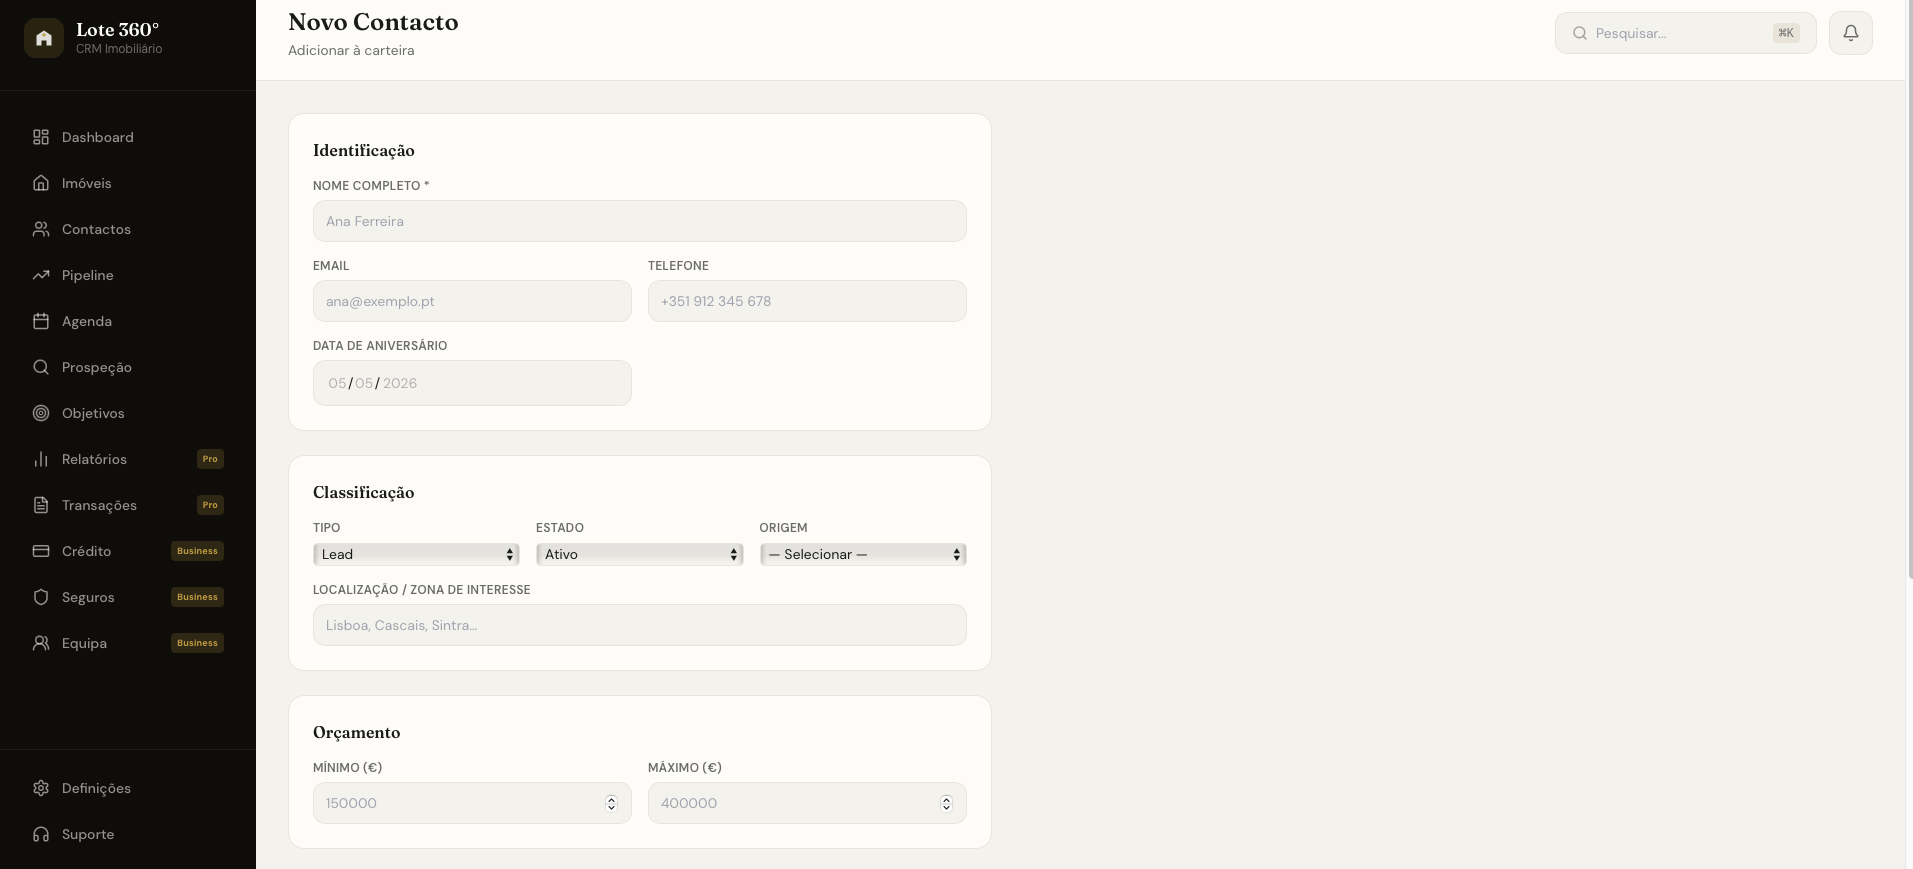
Task: Click the Pipeline trend arrow icon
Action: pyautogui.click(x=41, y=275)
